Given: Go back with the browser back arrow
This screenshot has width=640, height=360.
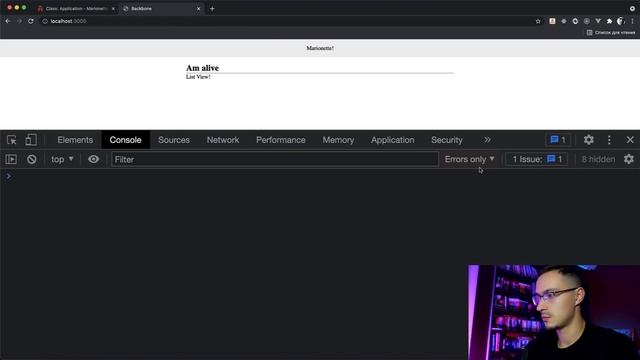Looking at the screenshot, I should (8, 21).
